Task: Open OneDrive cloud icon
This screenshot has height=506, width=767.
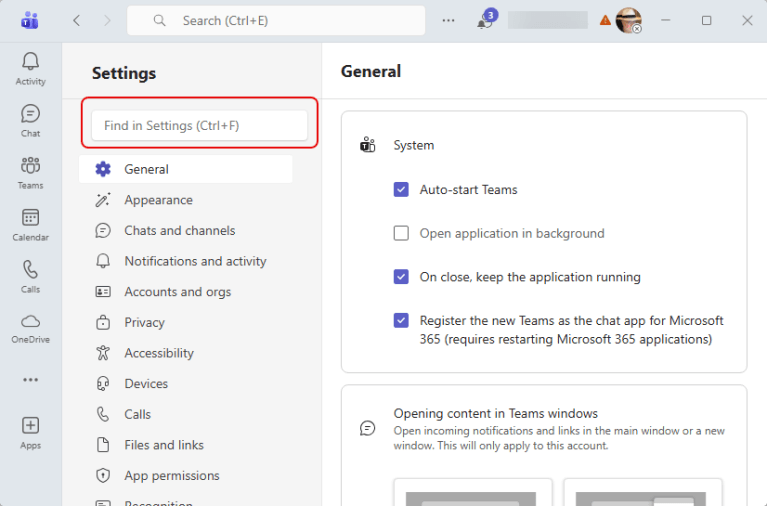Action: 30,327
